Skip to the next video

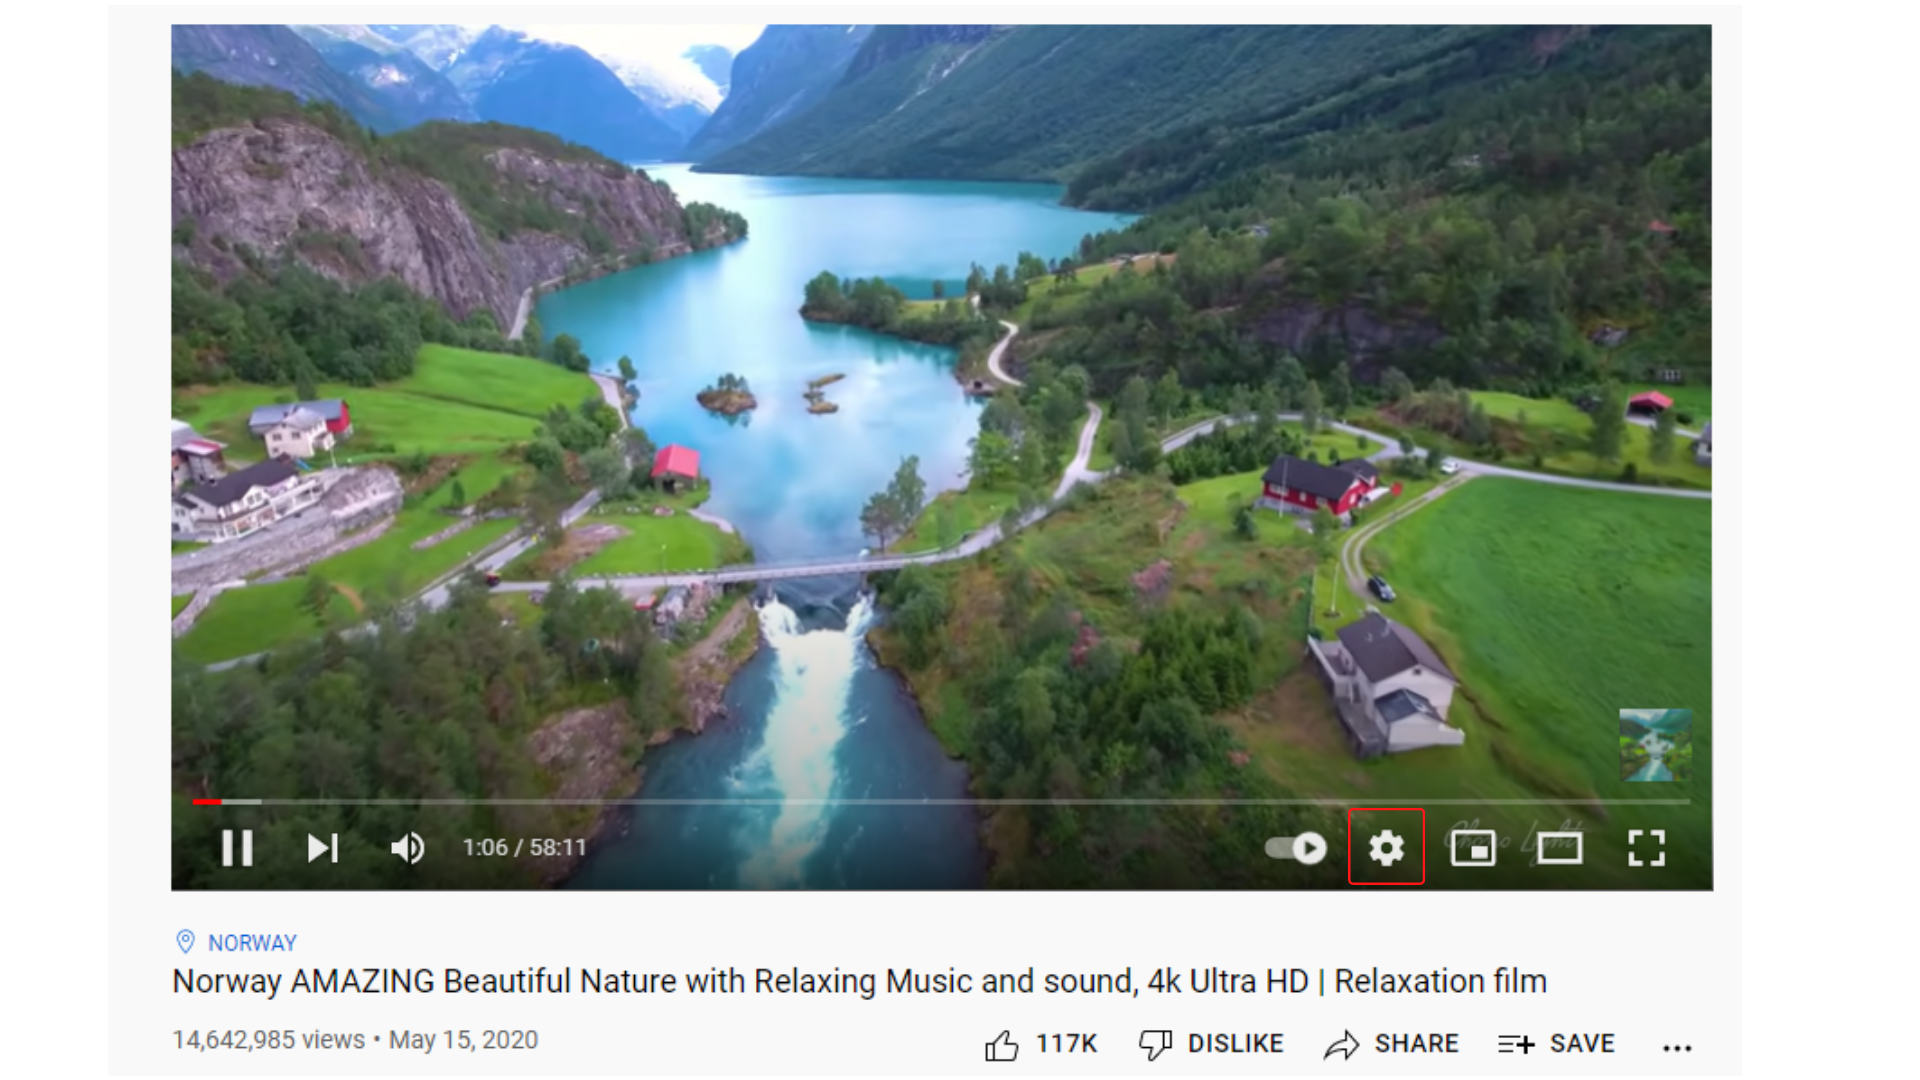pos(323,848)
